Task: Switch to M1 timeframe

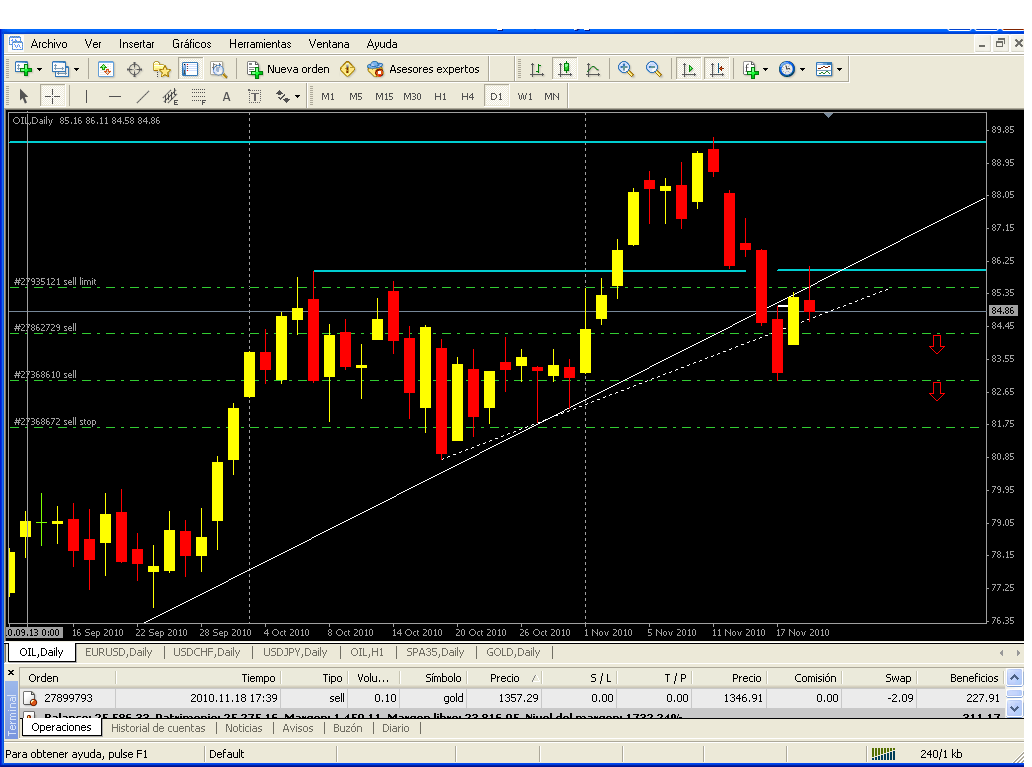Action: tap(328, 97)
